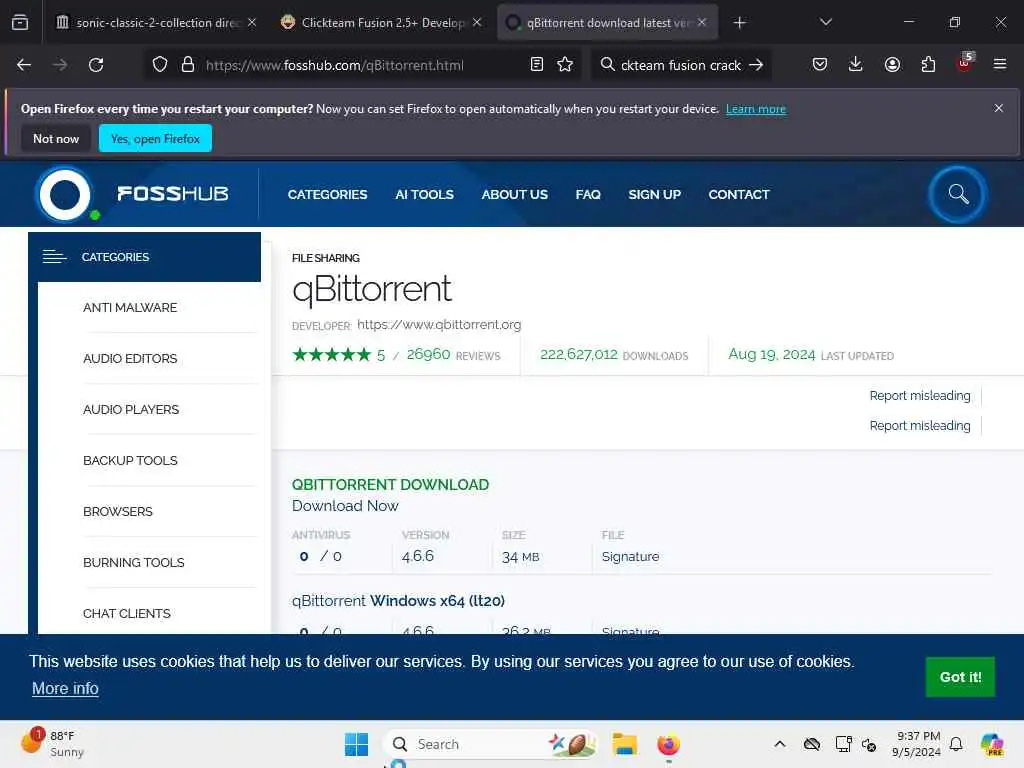Open notifications bell in taskbar
This screenshot has width=1024, height=768.
coord(956,744)
